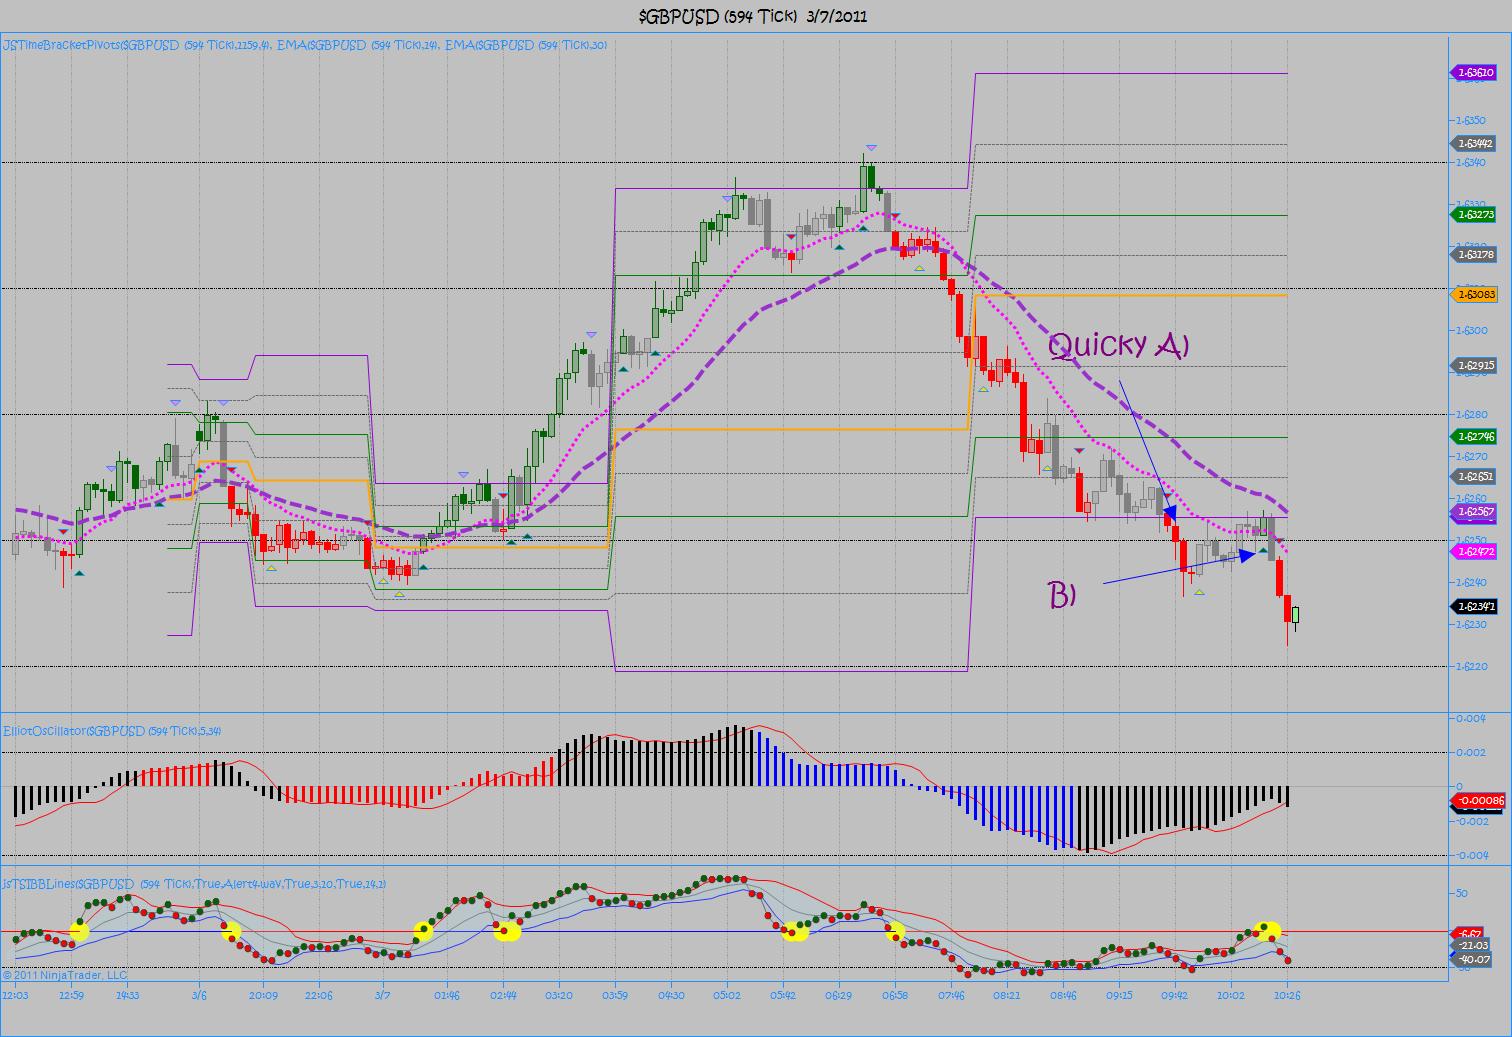Screen dimensions: 1512x1037
Task: Click the 3/7 date axis label
Action: point(382,995)
